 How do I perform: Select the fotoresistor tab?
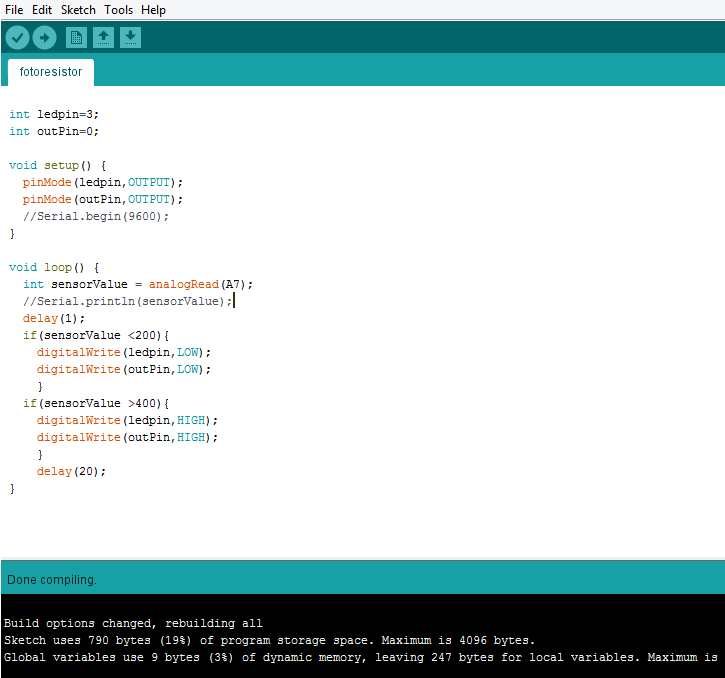click(x=51, y=72)
